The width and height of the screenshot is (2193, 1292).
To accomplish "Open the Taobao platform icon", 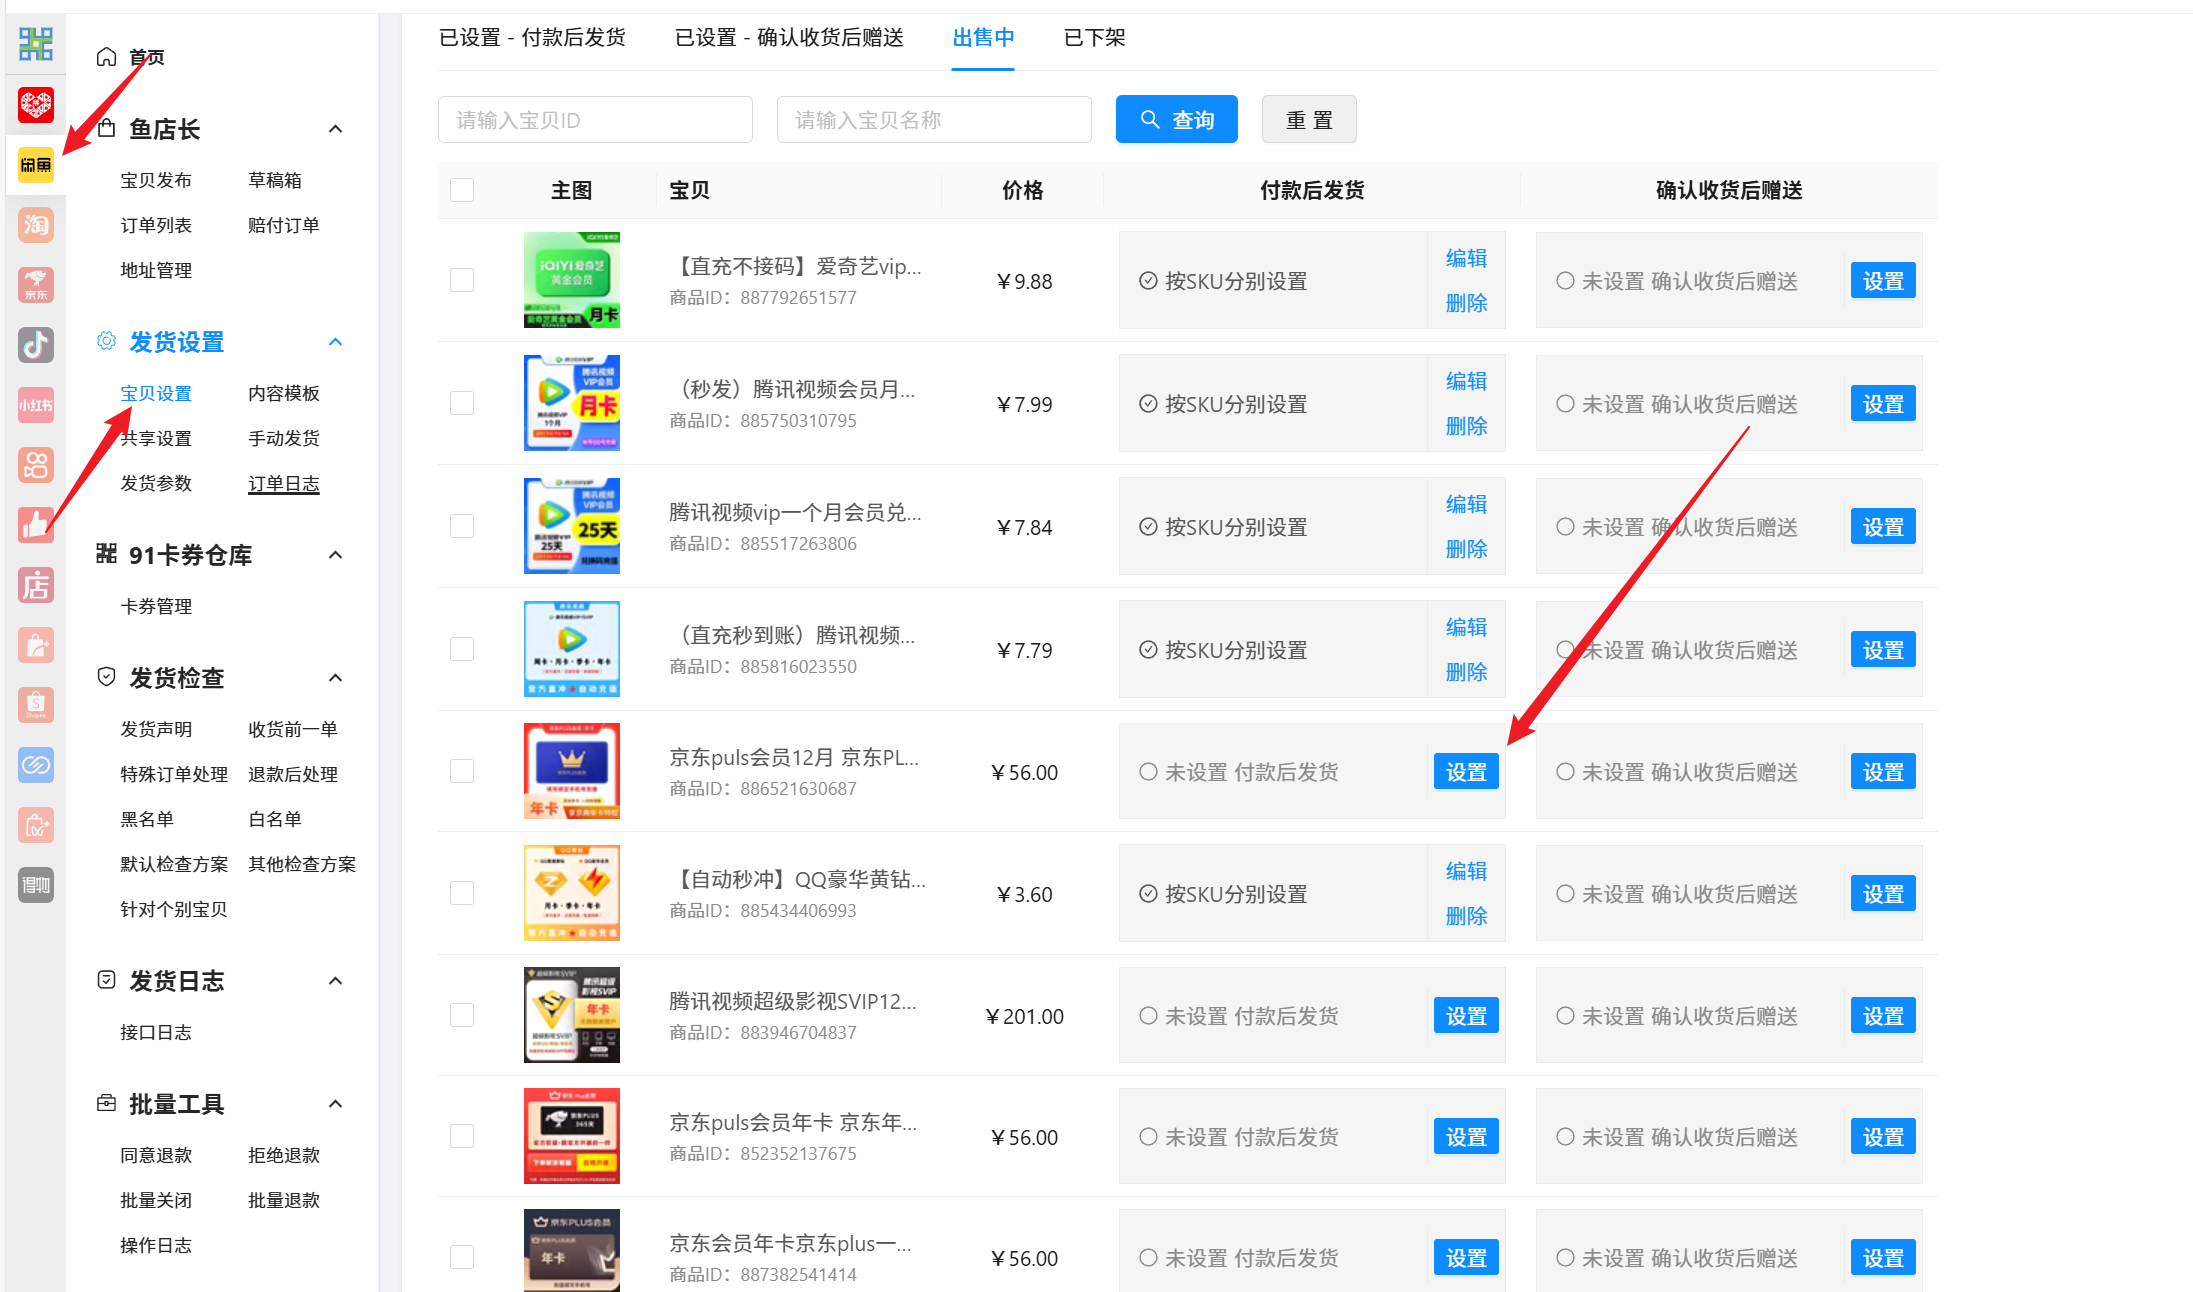I will pyautogui.click(x=36, y=225).
